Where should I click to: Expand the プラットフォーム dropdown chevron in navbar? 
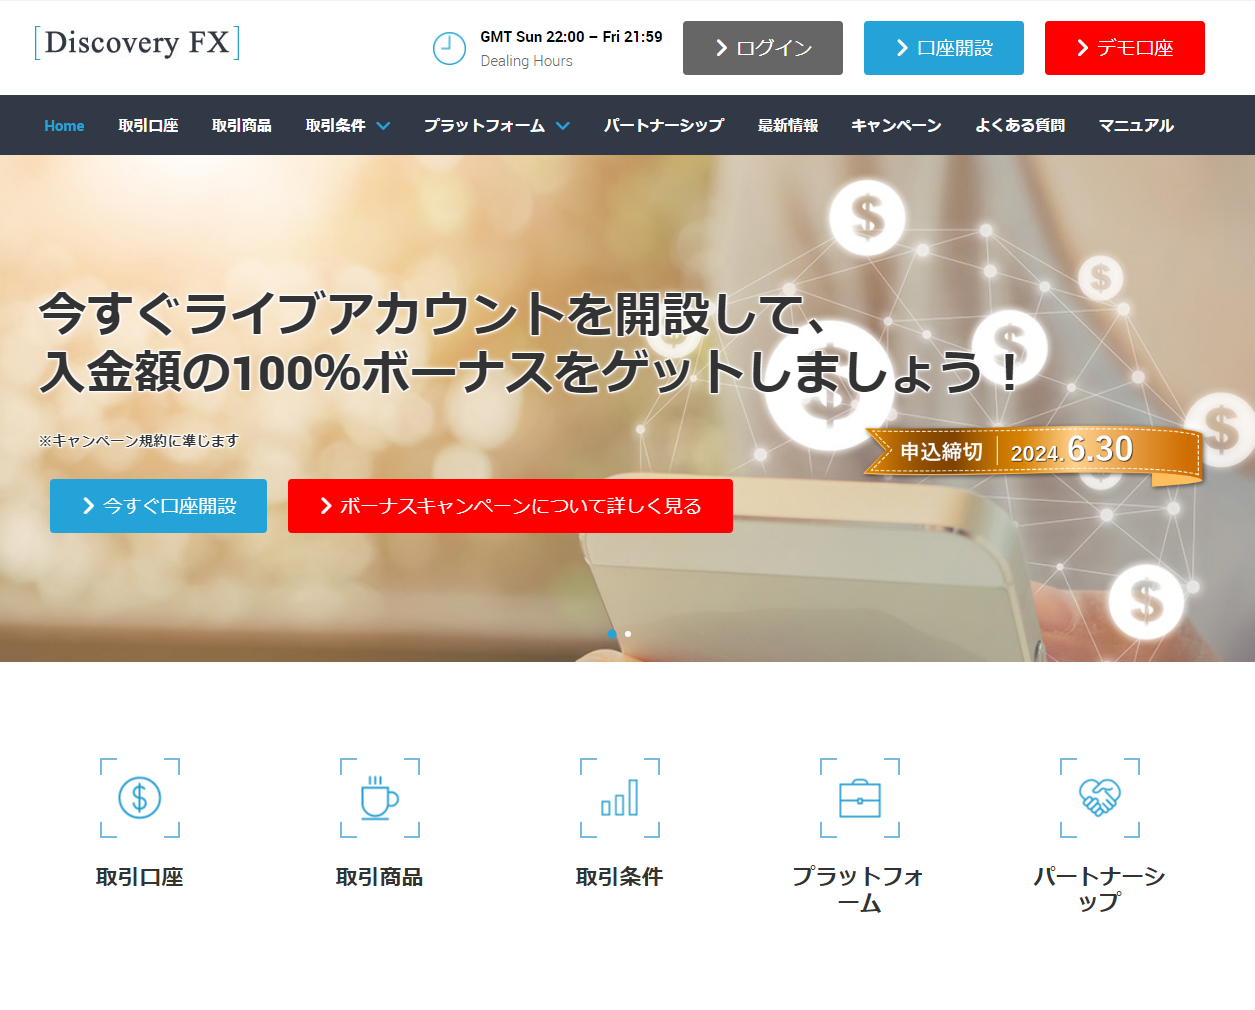563,126
